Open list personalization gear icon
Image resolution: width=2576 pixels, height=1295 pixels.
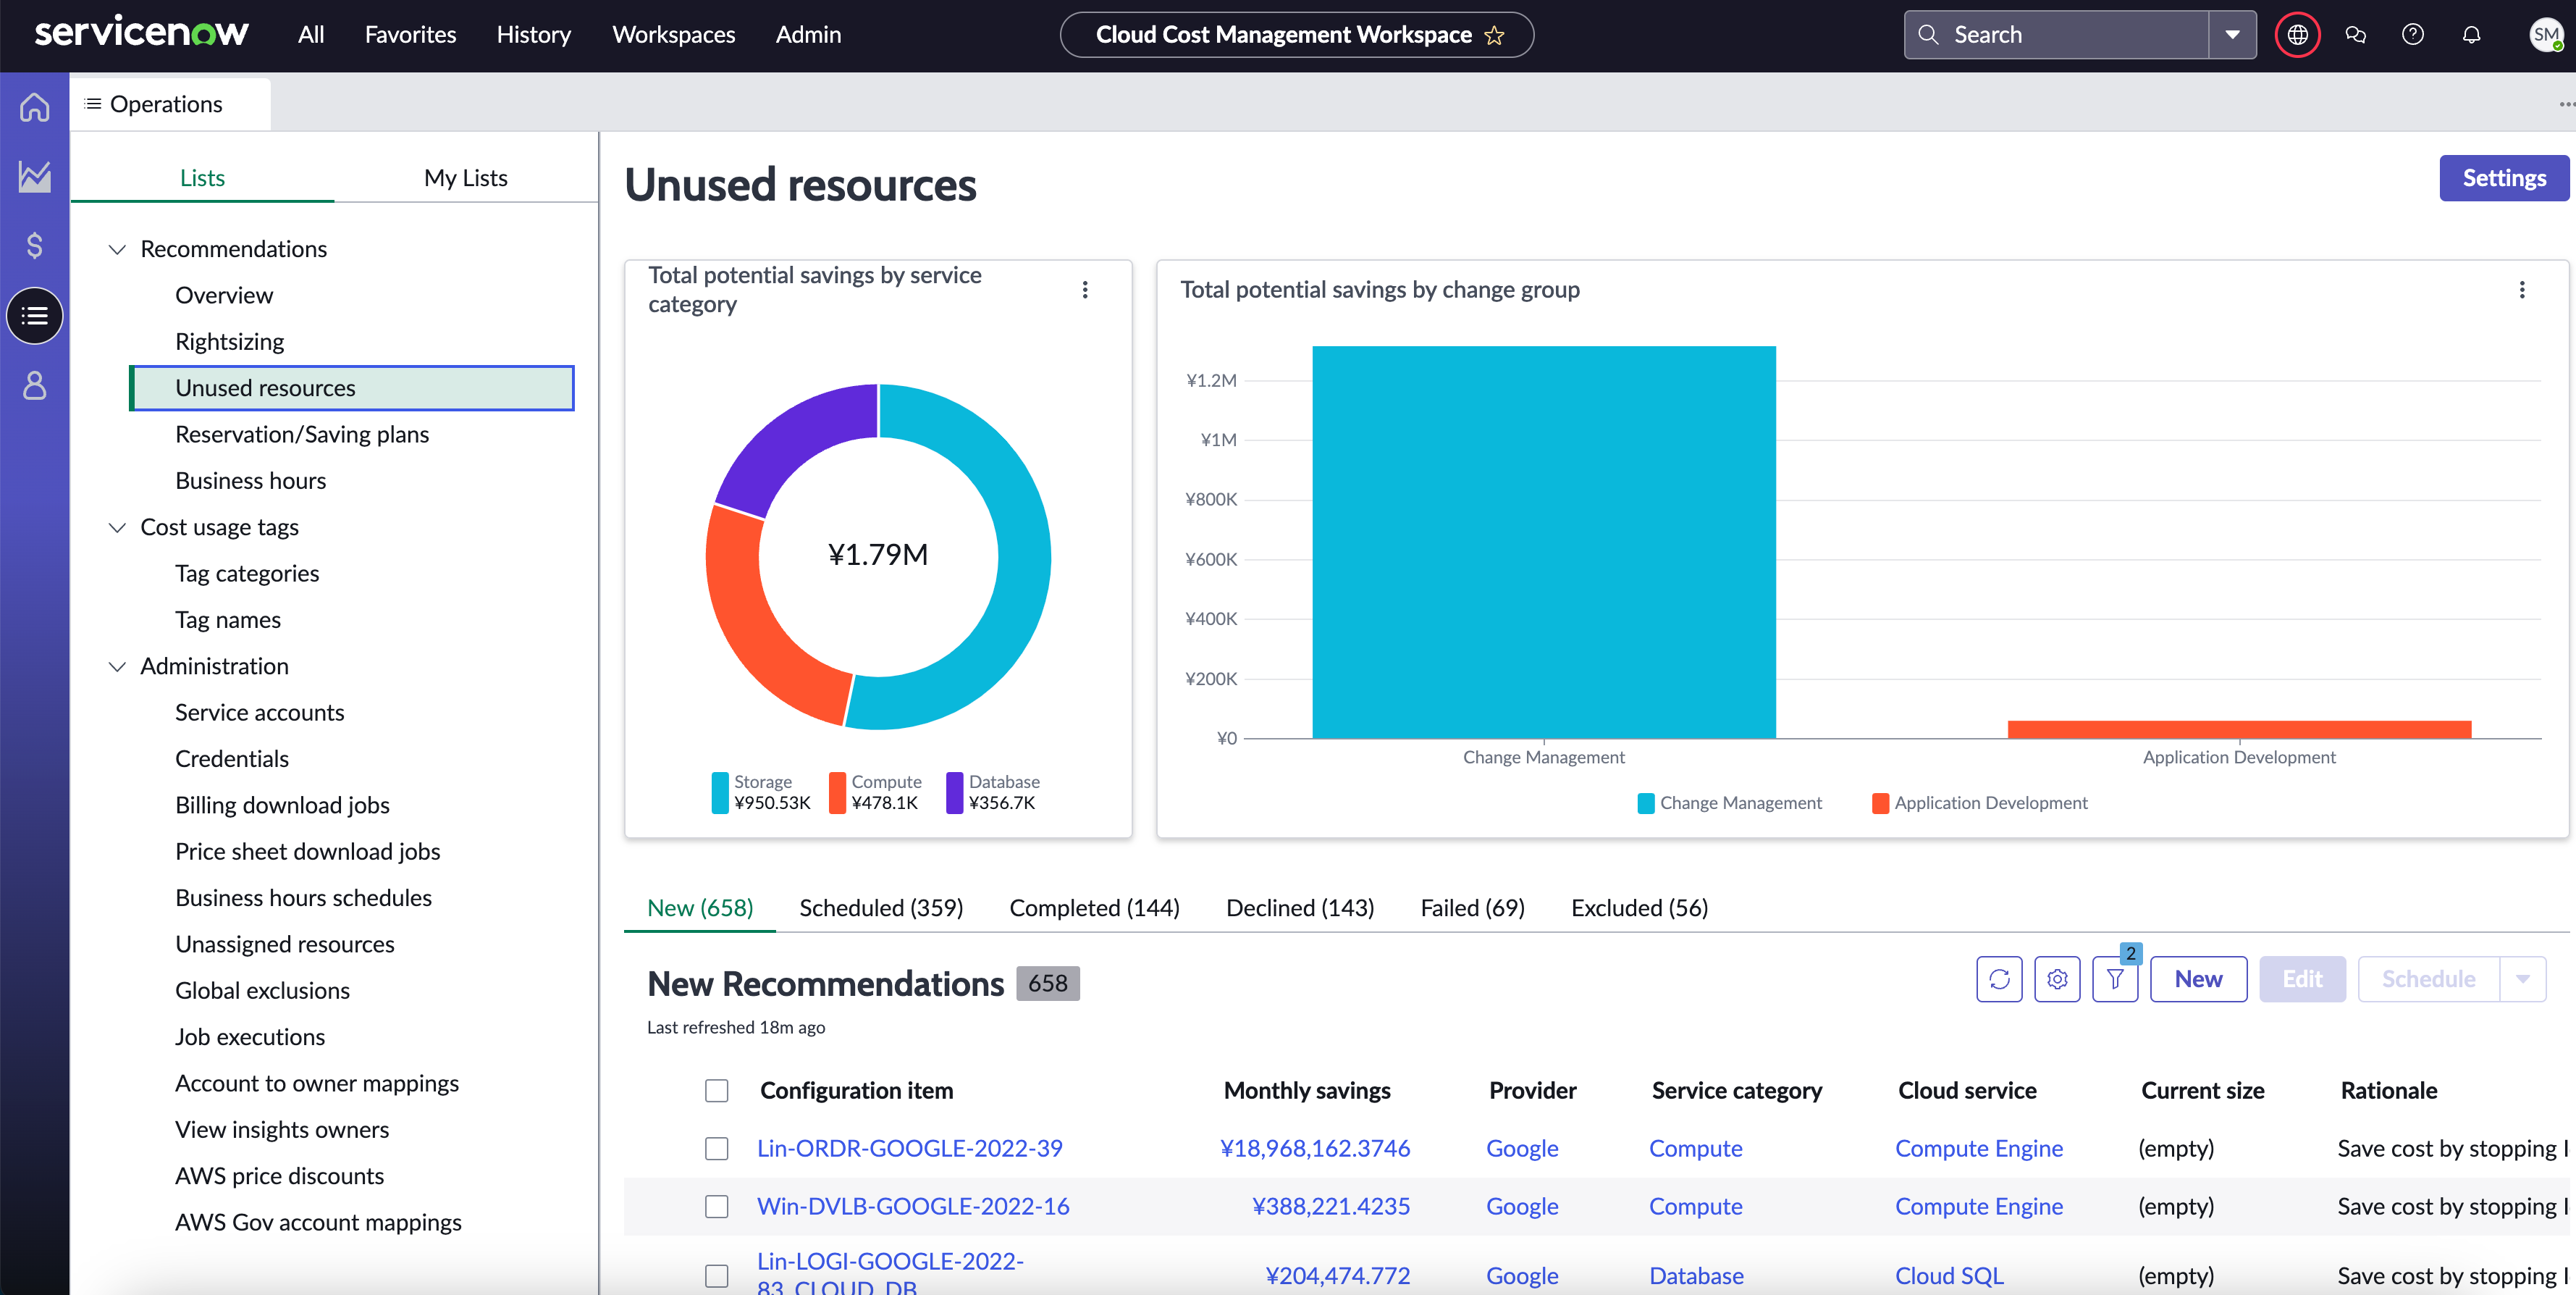[x=2057, y=979]
